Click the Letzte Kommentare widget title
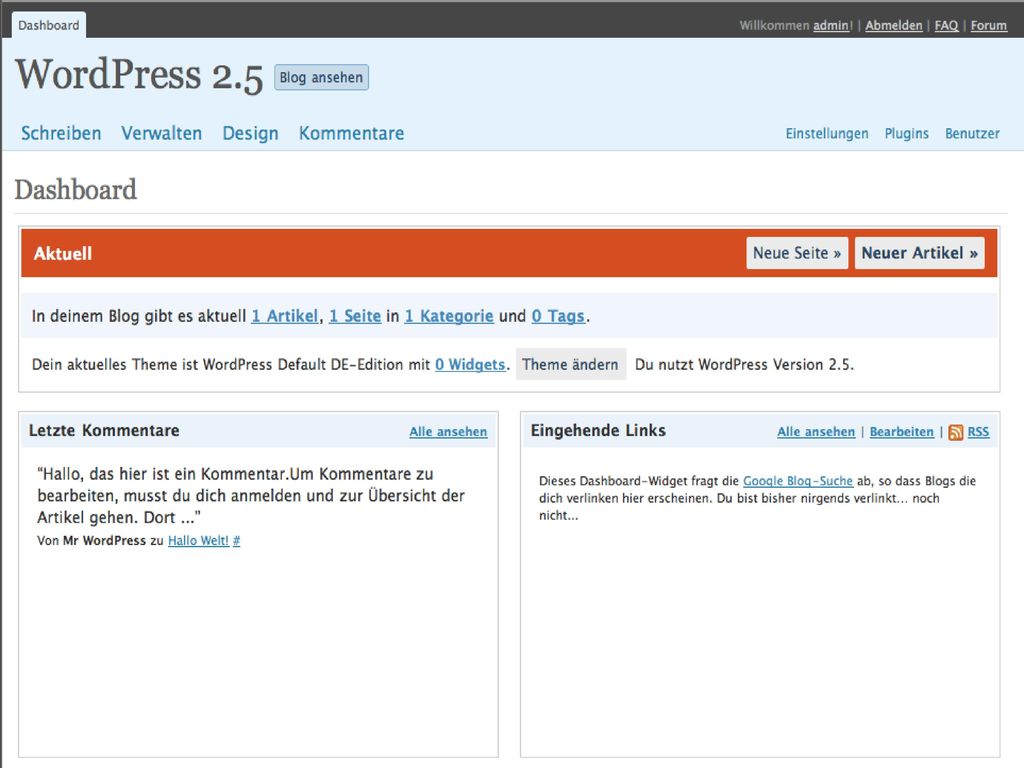 [x=104, y=430]
